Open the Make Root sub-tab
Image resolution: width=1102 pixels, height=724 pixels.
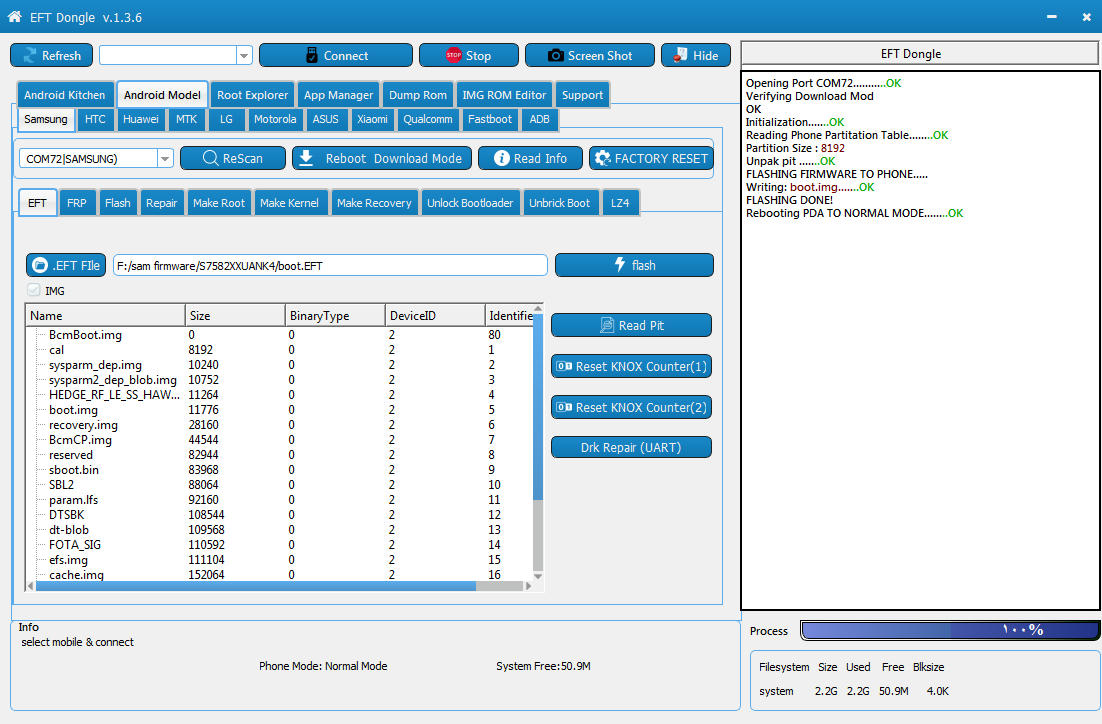point(219,203)
